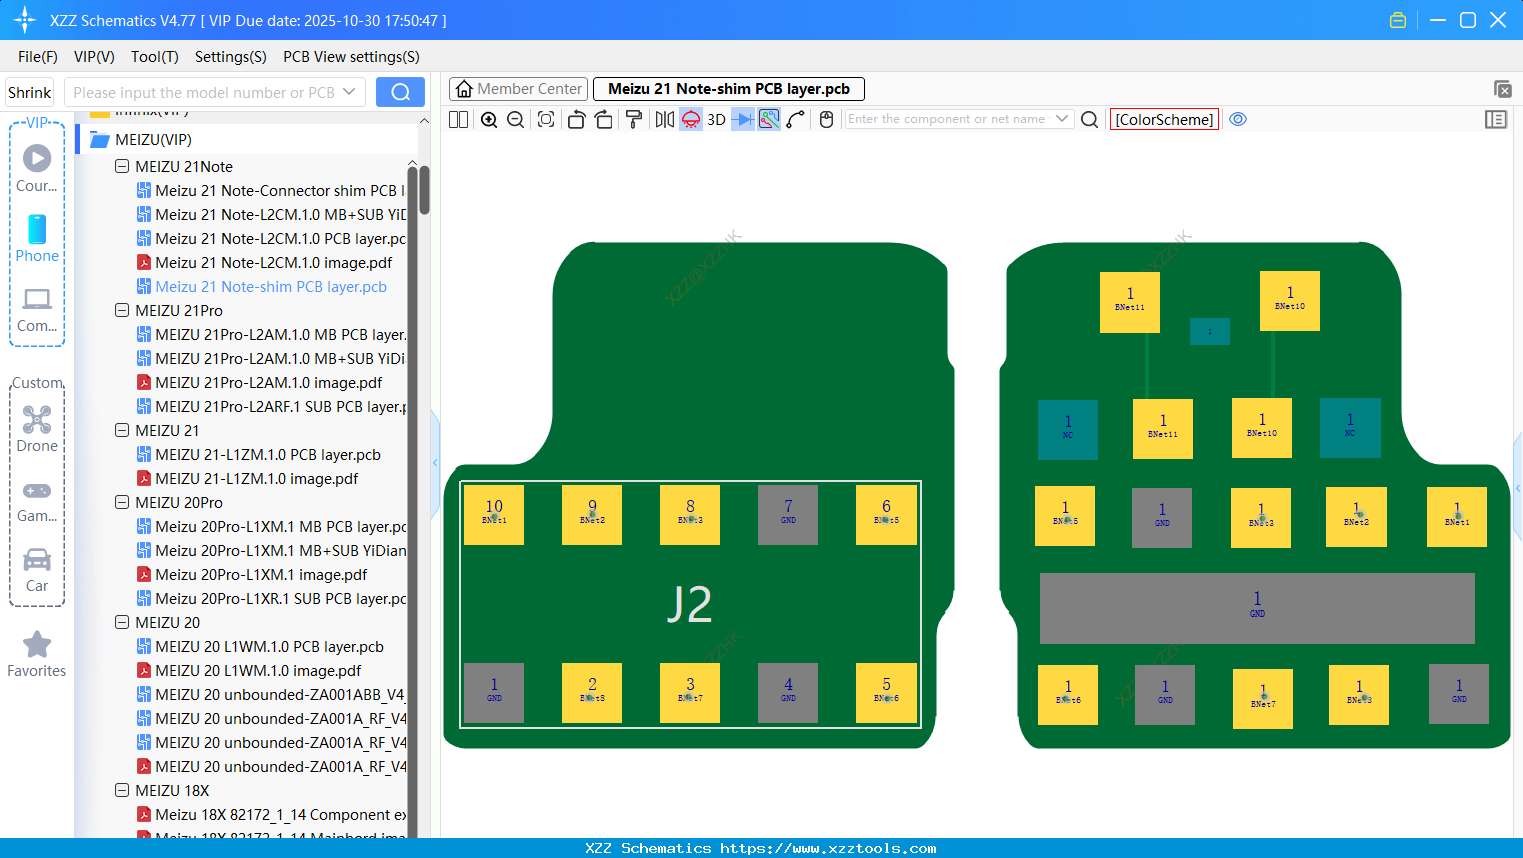The width and height of the screenshot is (1523, 858).
Task: Collapse the MEIZU 21 folder
Action: click(122, 431)
